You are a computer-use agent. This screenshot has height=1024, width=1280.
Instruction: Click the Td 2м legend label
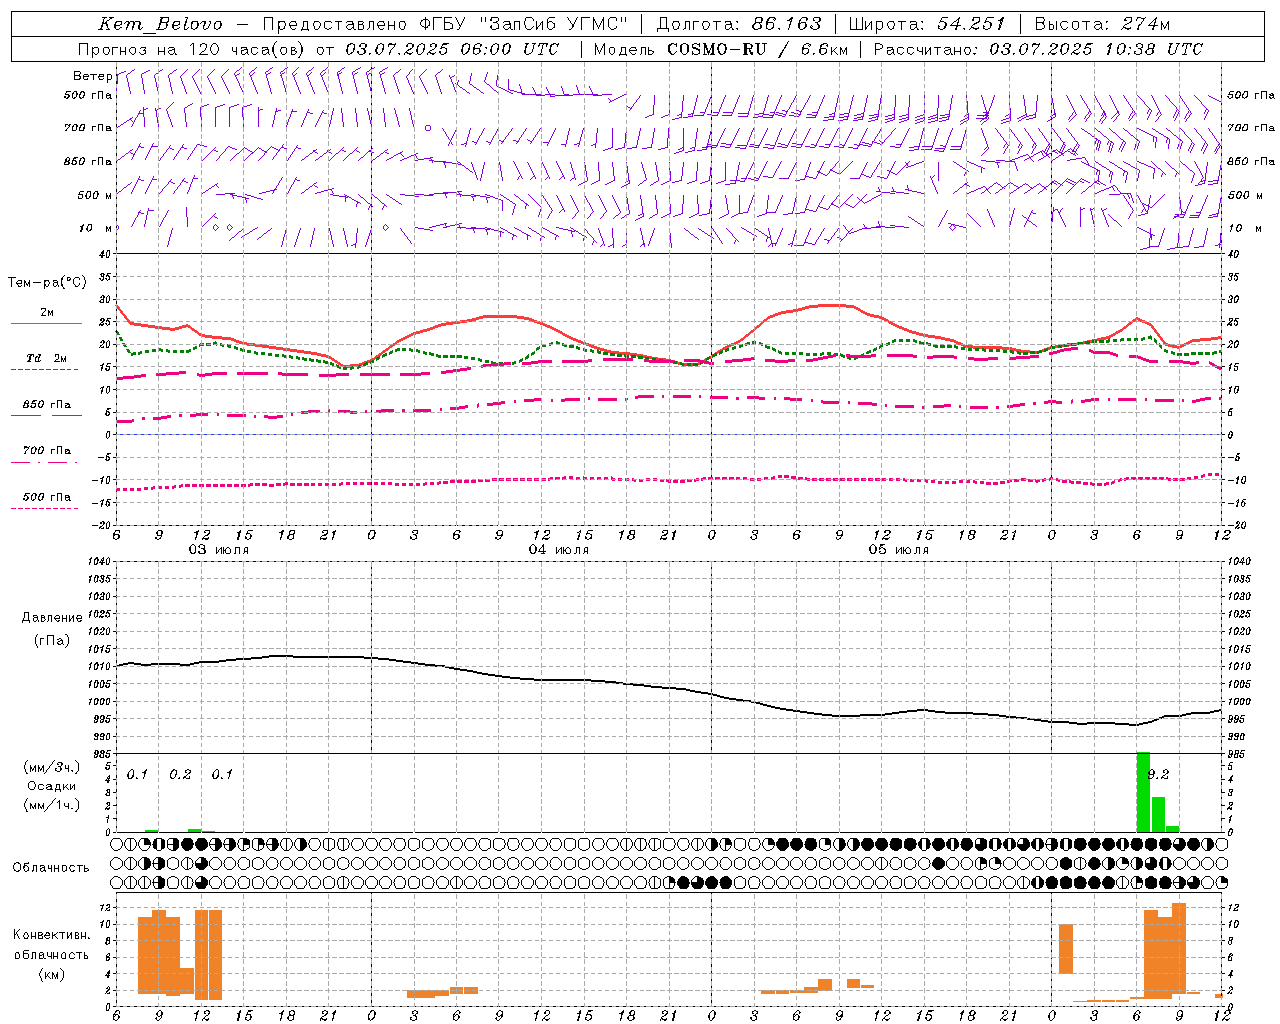(46, 358)
